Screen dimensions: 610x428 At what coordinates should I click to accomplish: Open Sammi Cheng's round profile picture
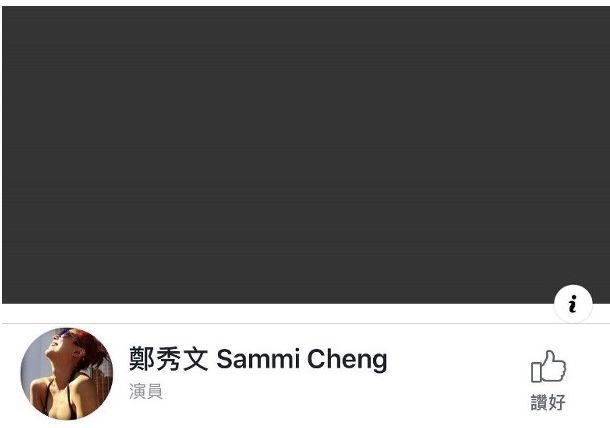[x=67, y=374]
